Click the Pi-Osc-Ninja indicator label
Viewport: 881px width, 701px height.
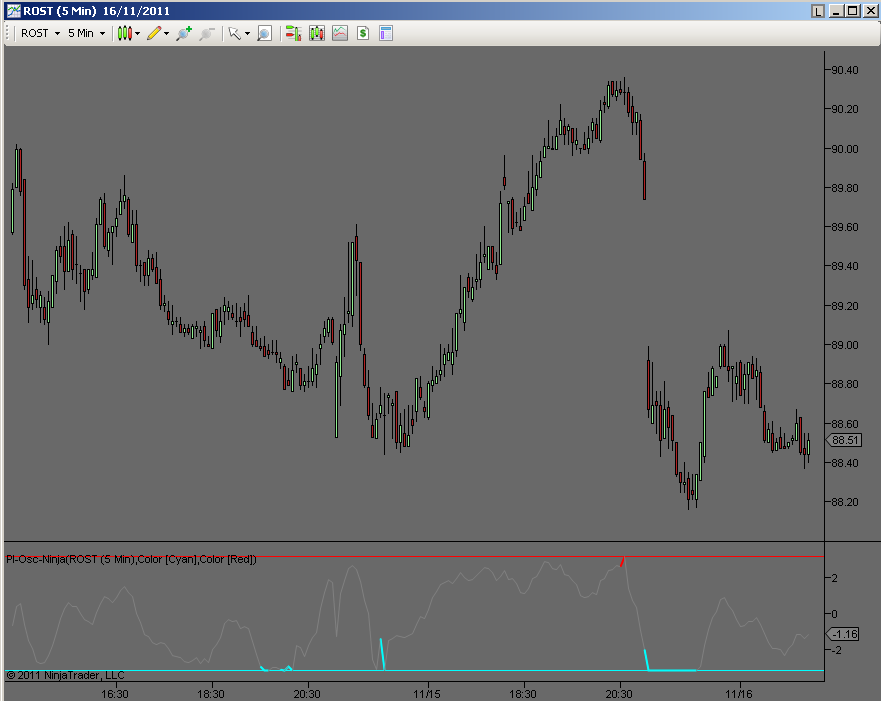[131, 559]
